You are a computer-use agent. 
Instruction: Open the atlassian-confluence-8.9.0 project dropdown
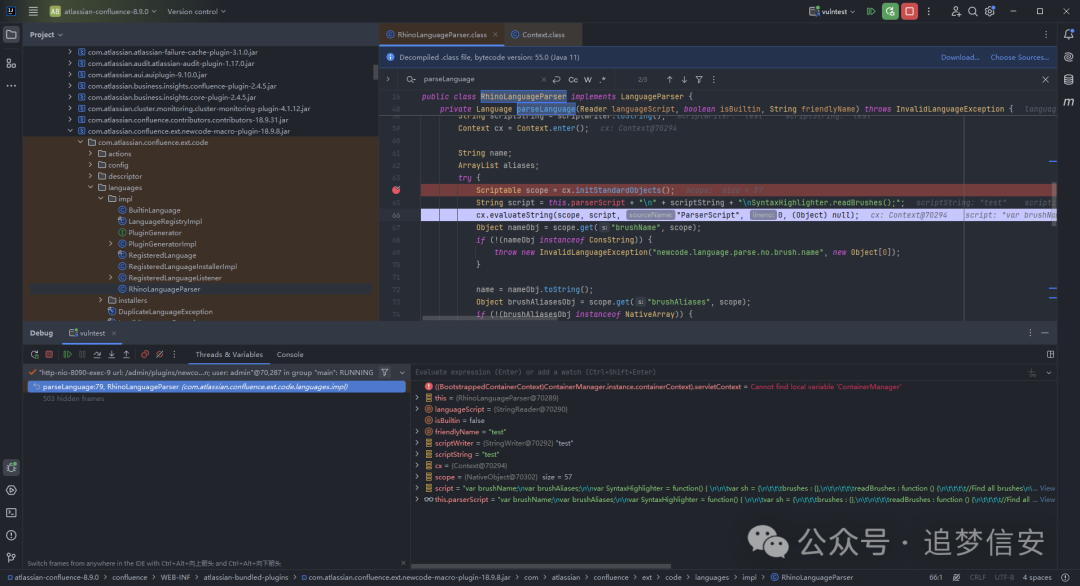click(103, 11)
